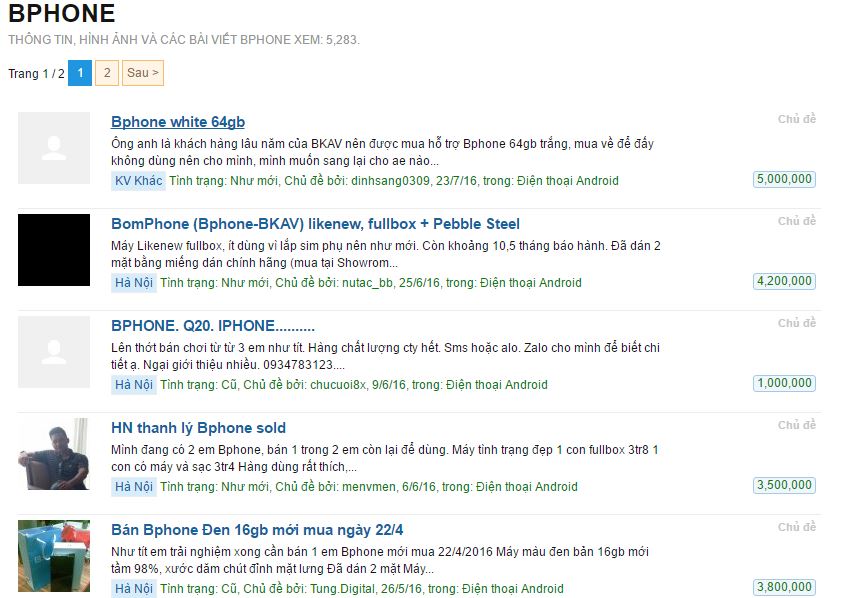The height and width of the screenshot is (598, 842).
Task: Click the 5,000,000 price tag
Action: [785, 177]
